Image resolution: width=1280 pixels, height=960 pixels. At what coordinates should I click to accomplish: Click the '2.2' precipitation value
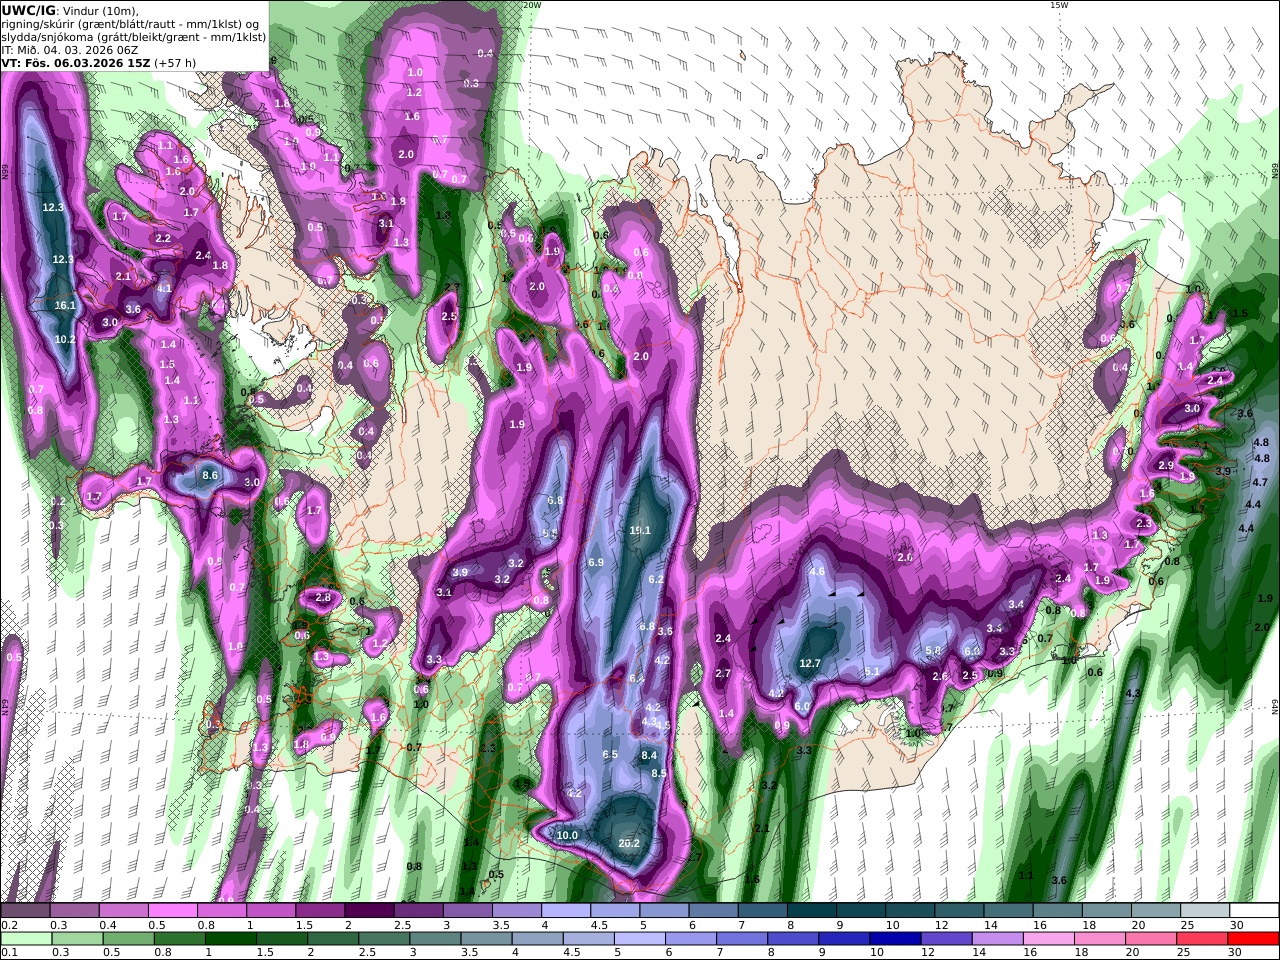coord(163,238)
